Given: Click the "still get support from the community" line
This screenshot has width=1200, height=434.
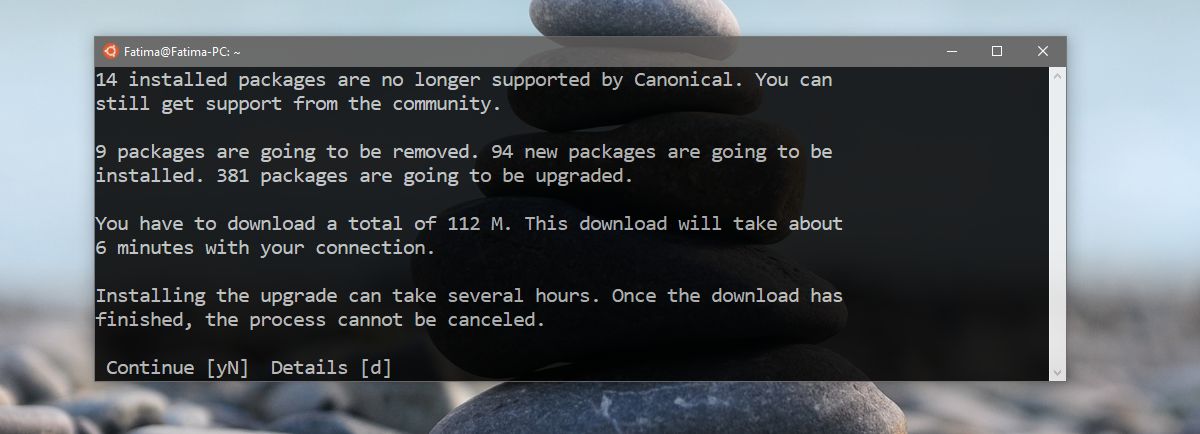Looking at the screenshot, I should pyautogui.click(x=297, y=104).
